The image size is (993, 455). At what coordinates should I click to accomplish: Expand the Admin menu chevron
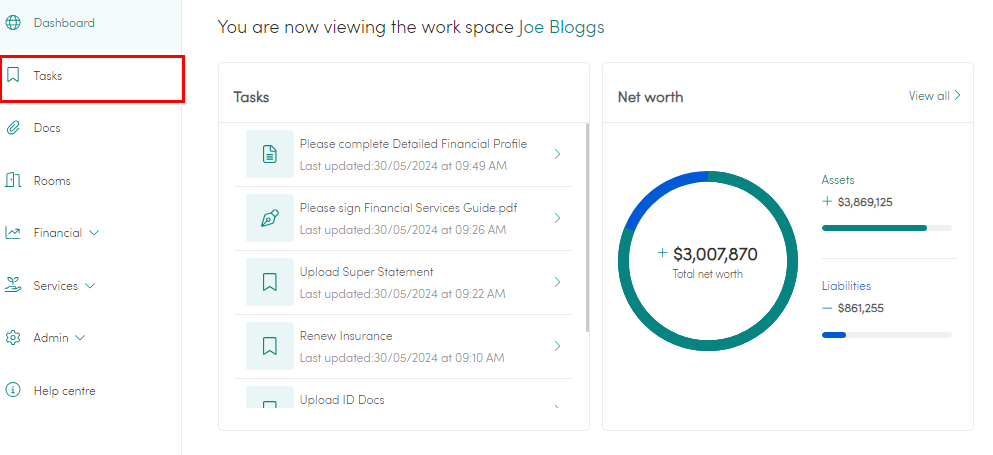click(x=80, y=338)
